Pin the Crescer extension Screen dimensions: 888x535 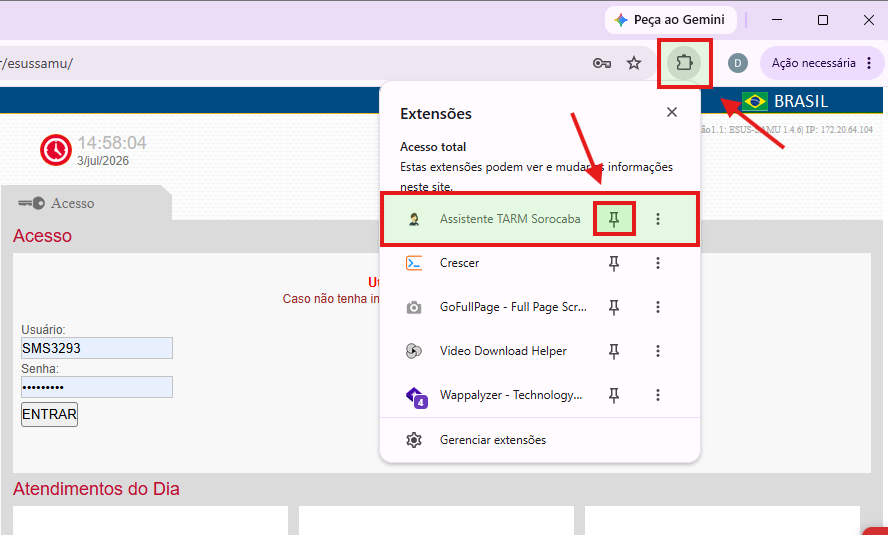[x=614, y=263]
